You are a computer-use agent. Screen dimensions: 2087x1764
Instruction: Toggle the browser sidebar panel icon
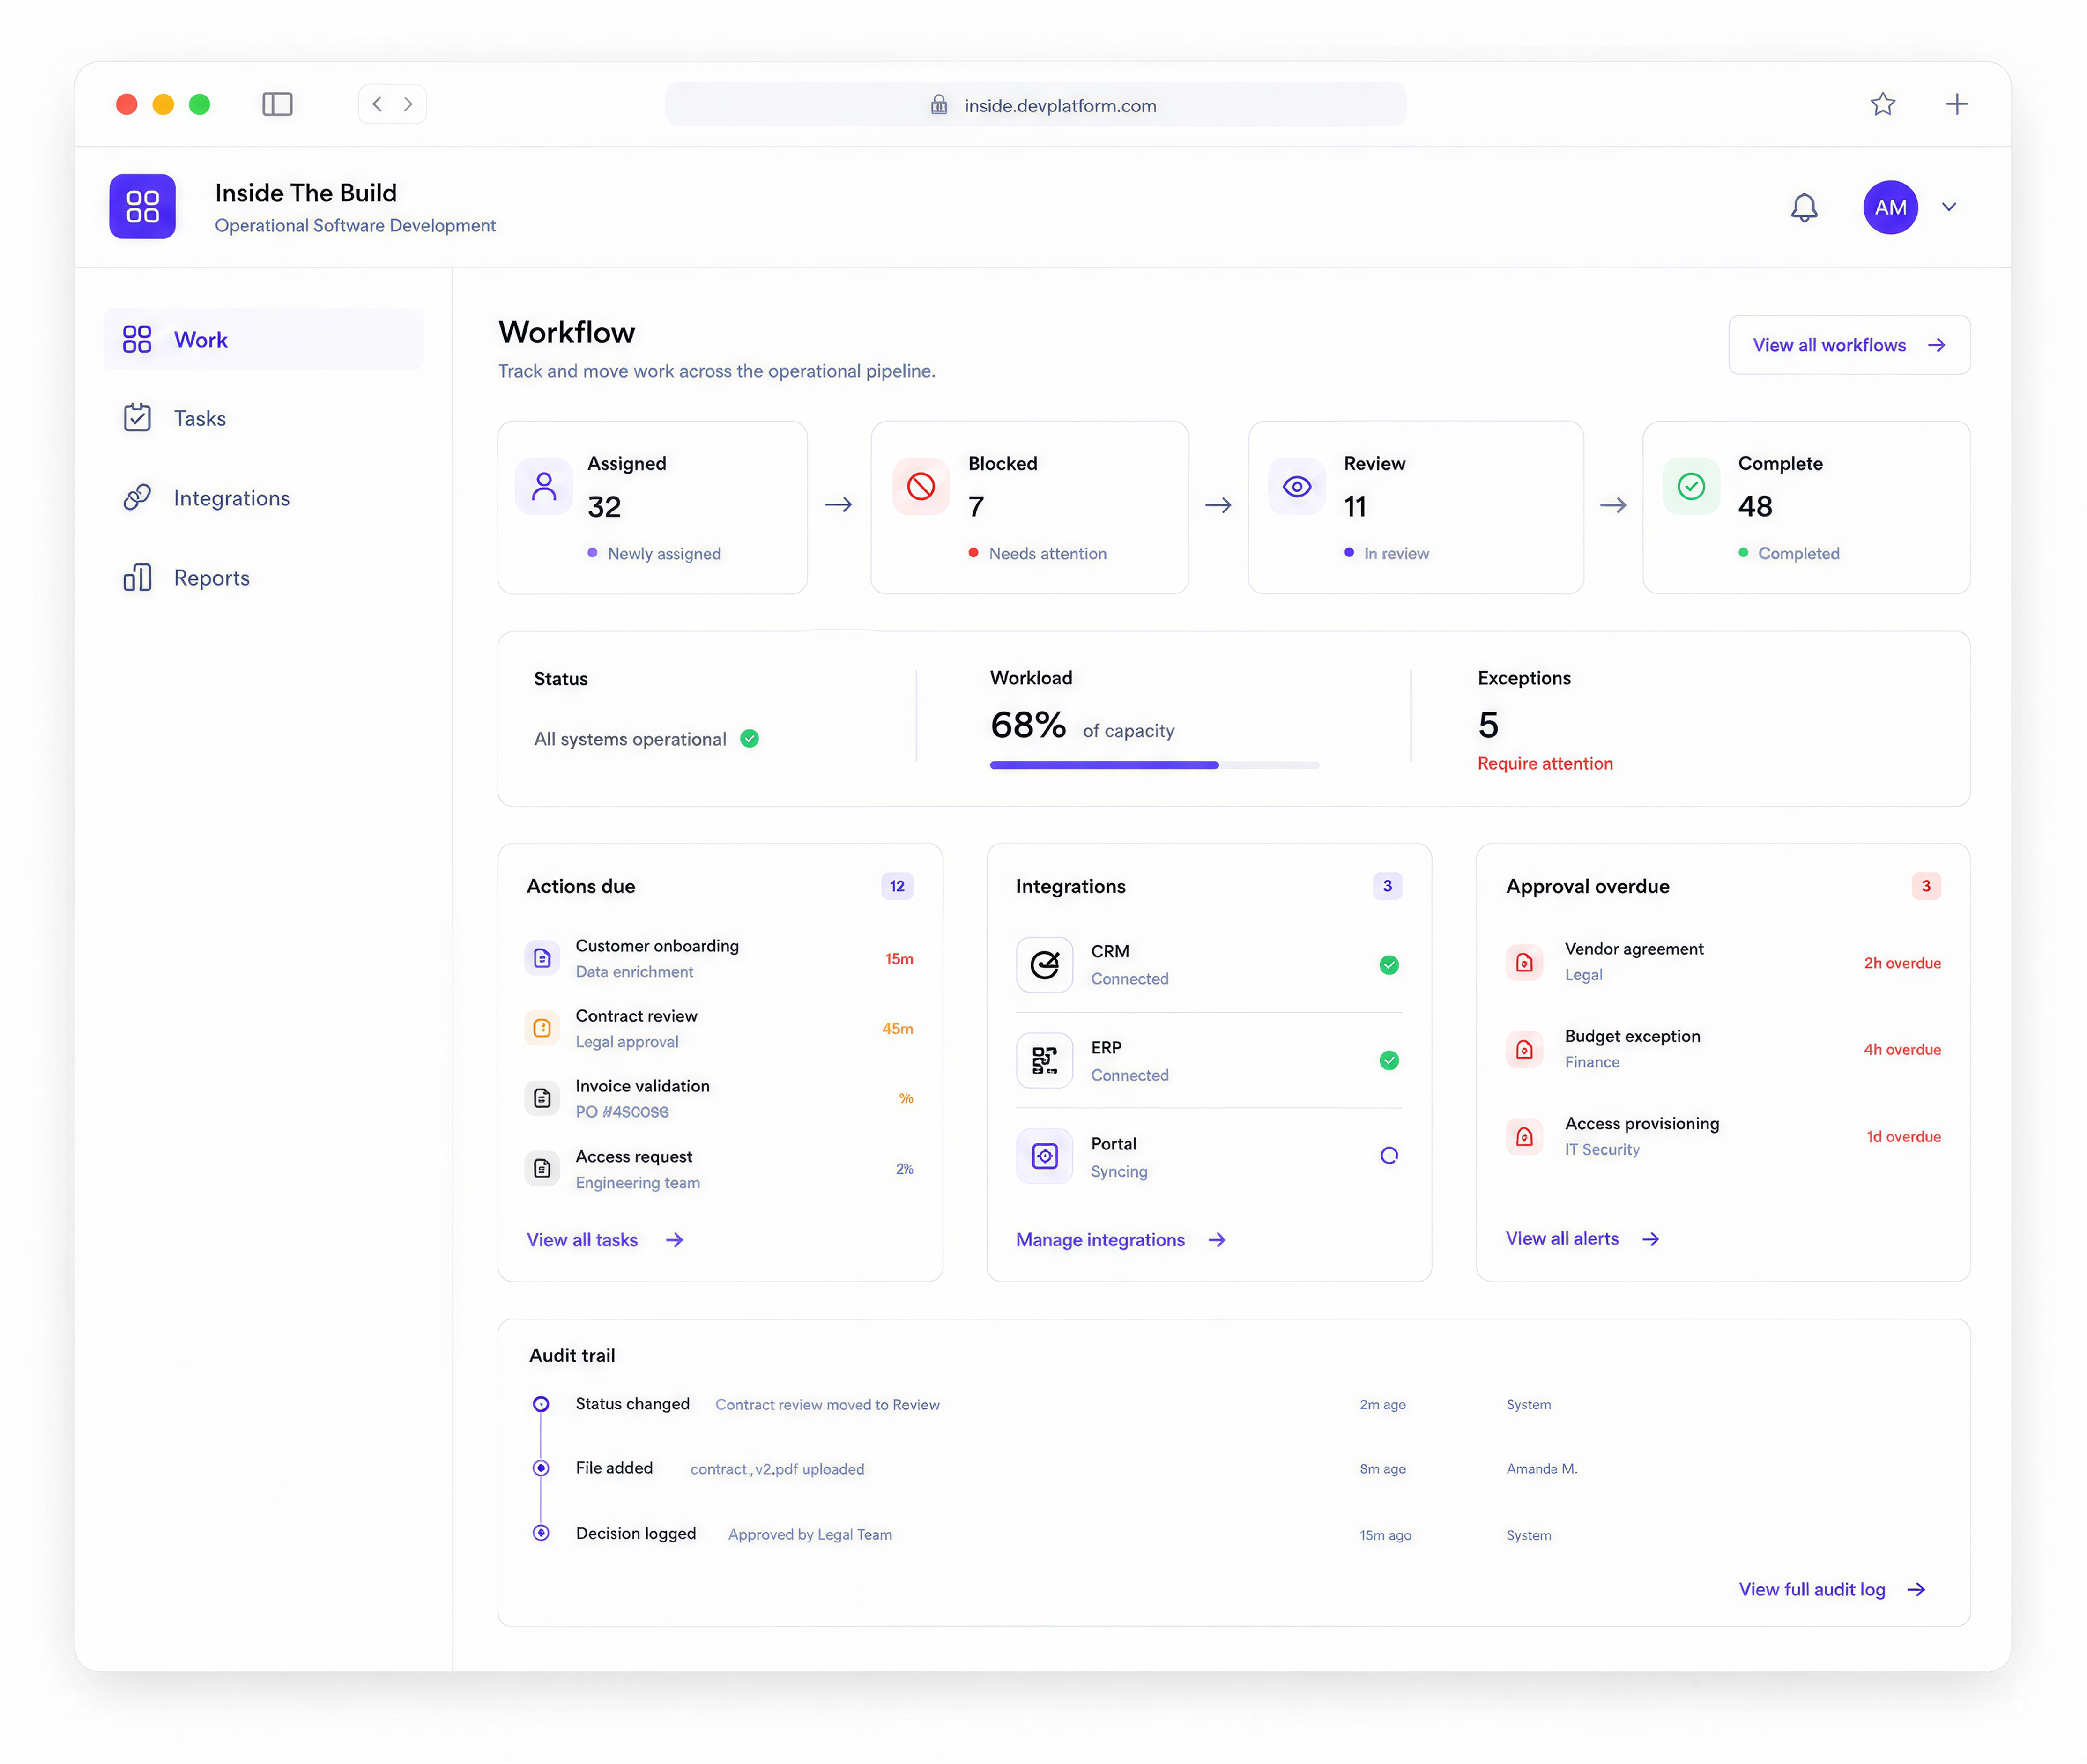click(277, 104)
